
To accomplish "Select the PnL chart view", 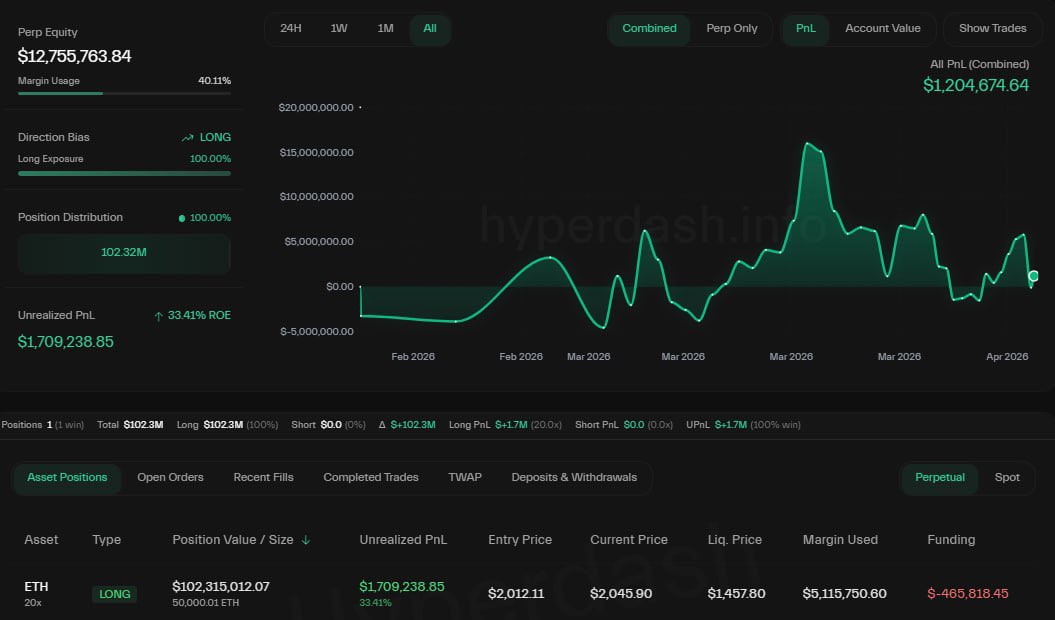I will click(805, 29).
